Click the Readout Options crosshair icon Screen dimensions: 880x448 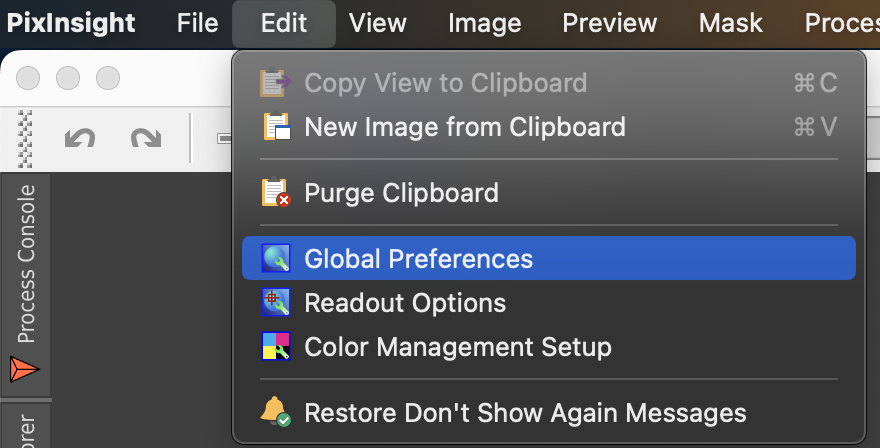(276, 303)
